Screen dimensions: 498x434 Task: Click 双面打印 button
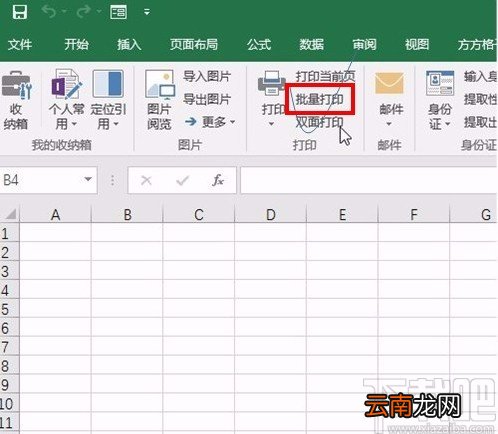coord(319,122)
